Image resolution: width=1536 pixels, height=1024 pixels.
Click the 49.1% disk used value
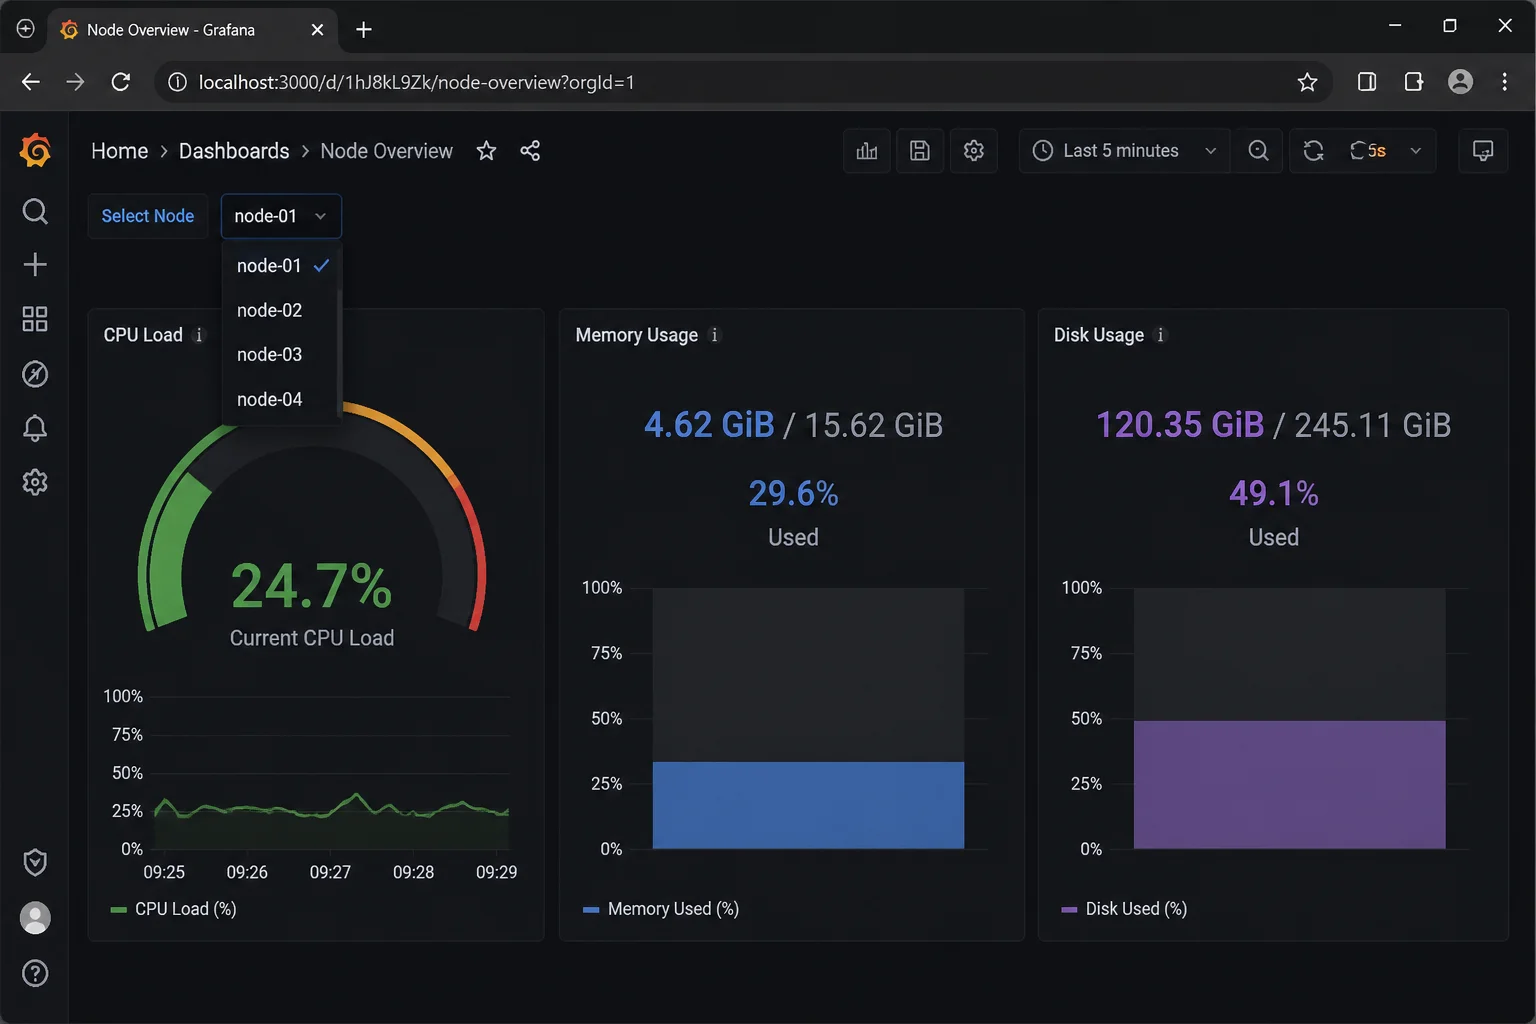[x=1274, y=493]
